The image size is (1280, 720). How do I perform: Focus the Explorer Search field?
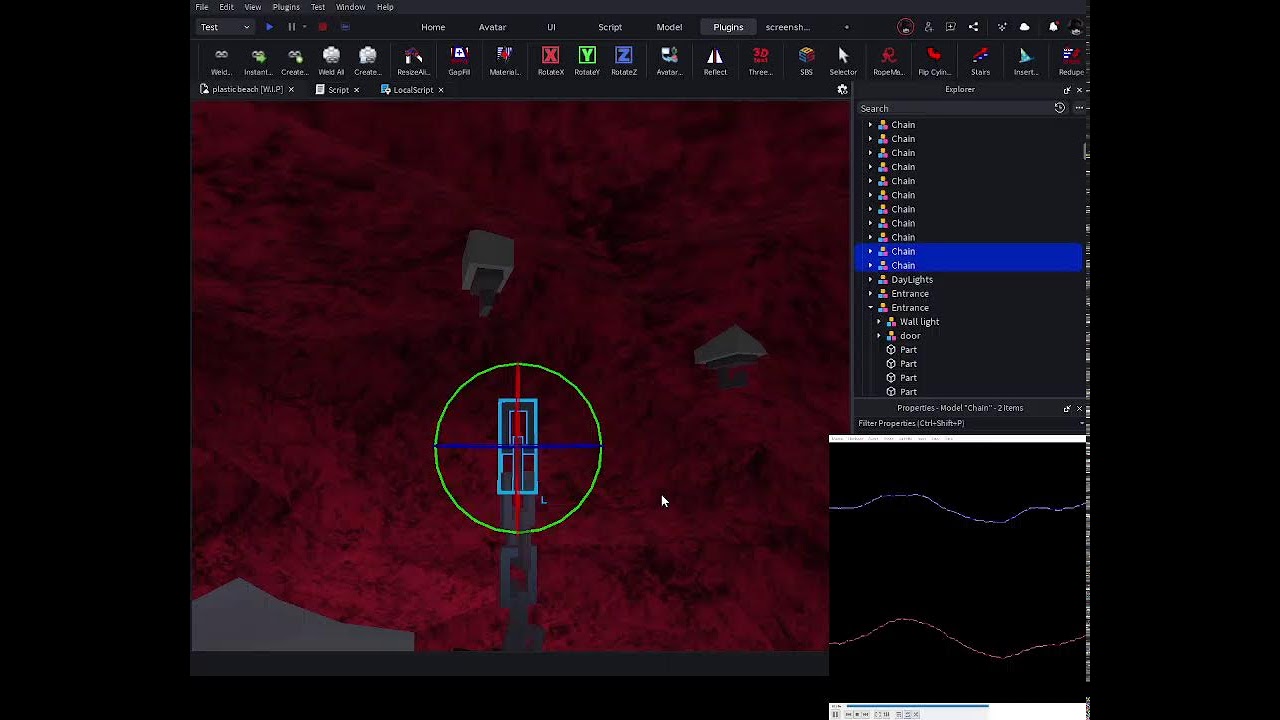[x=955, y=108]
